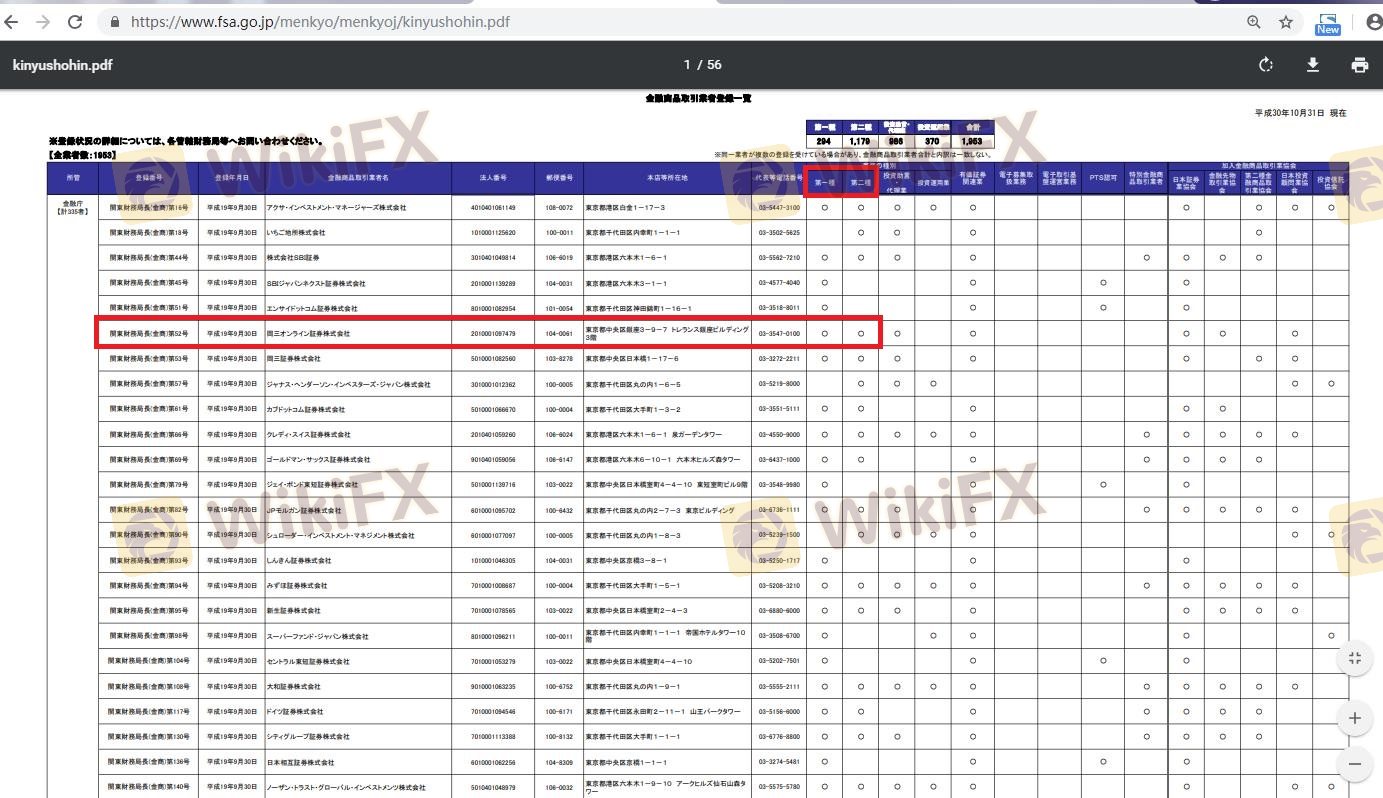Click the 金融商品取引業者名 column header

(358, 178)
